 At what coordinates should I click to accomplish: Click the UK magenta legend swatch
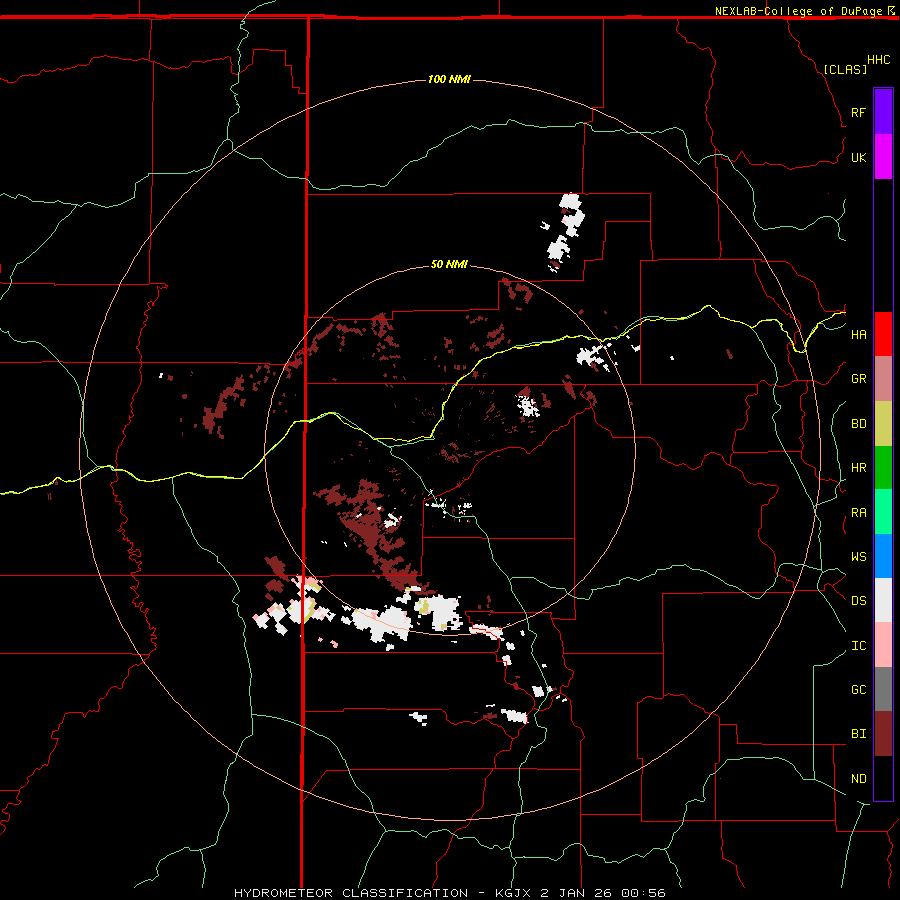(883, 157)
